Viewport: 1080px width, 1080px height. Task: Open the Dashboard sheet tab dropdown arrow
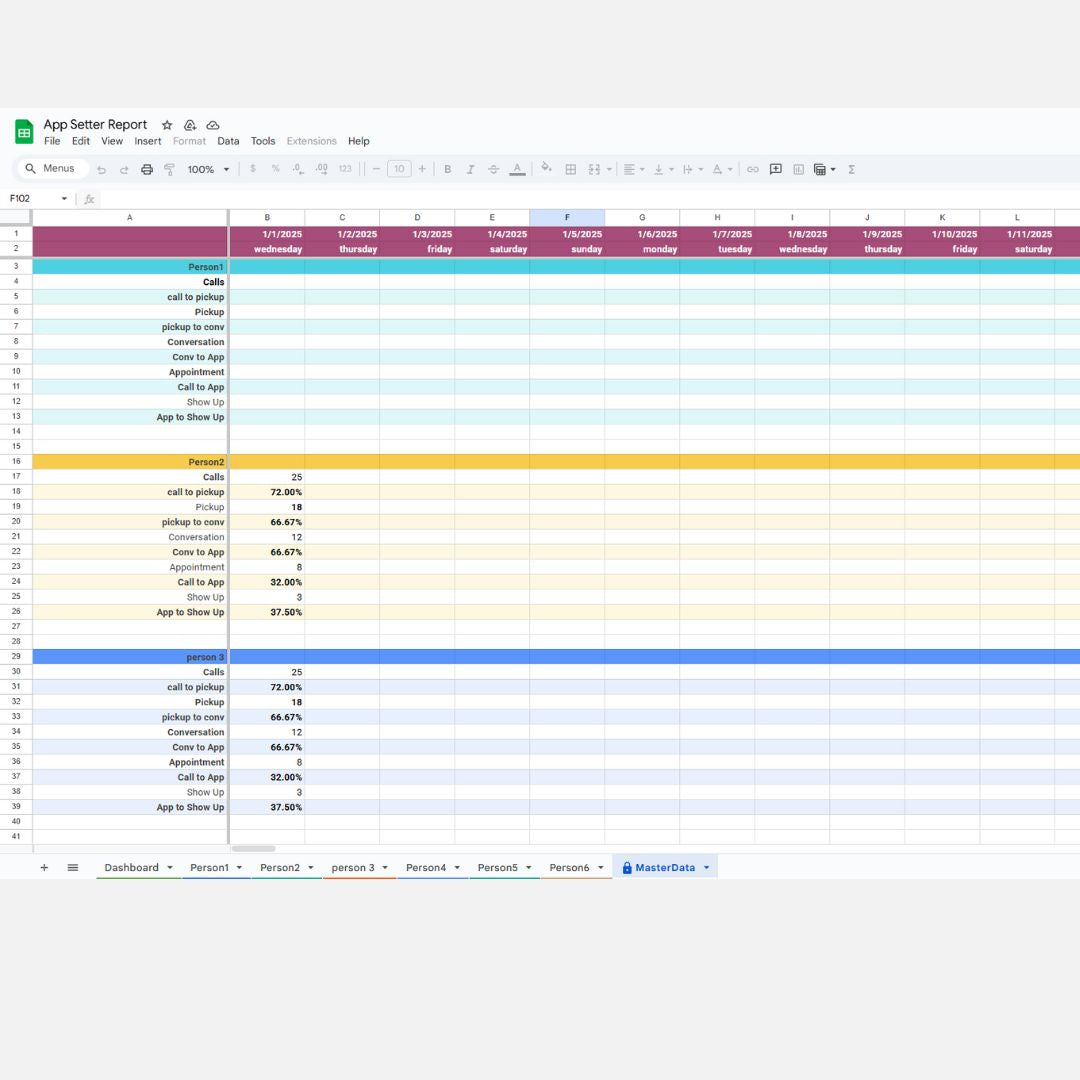170,868
